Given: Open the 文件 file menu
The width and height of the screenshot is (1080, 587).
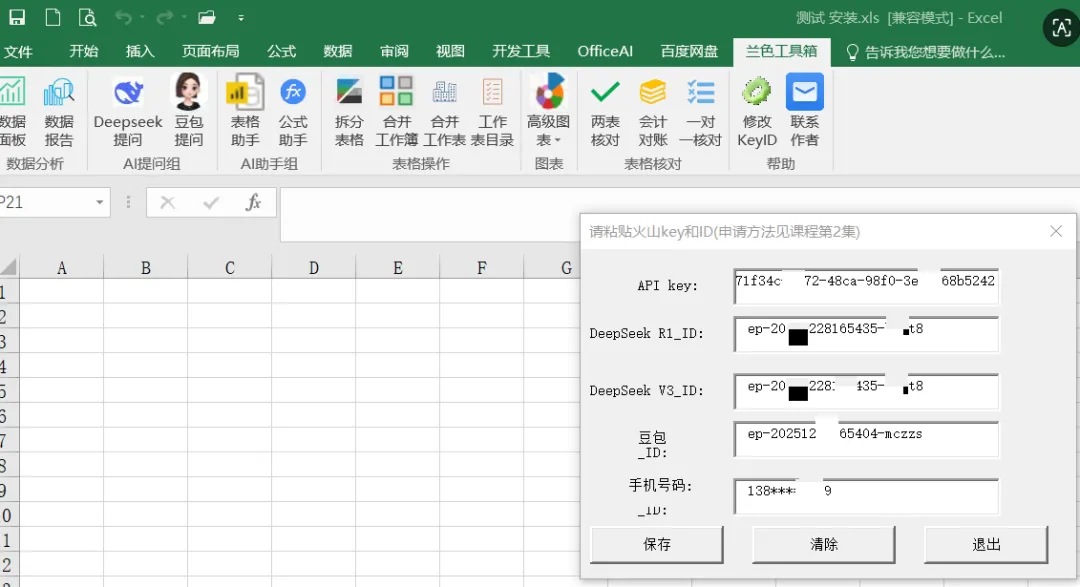Looking at the screenshot, I should [18, 52].
